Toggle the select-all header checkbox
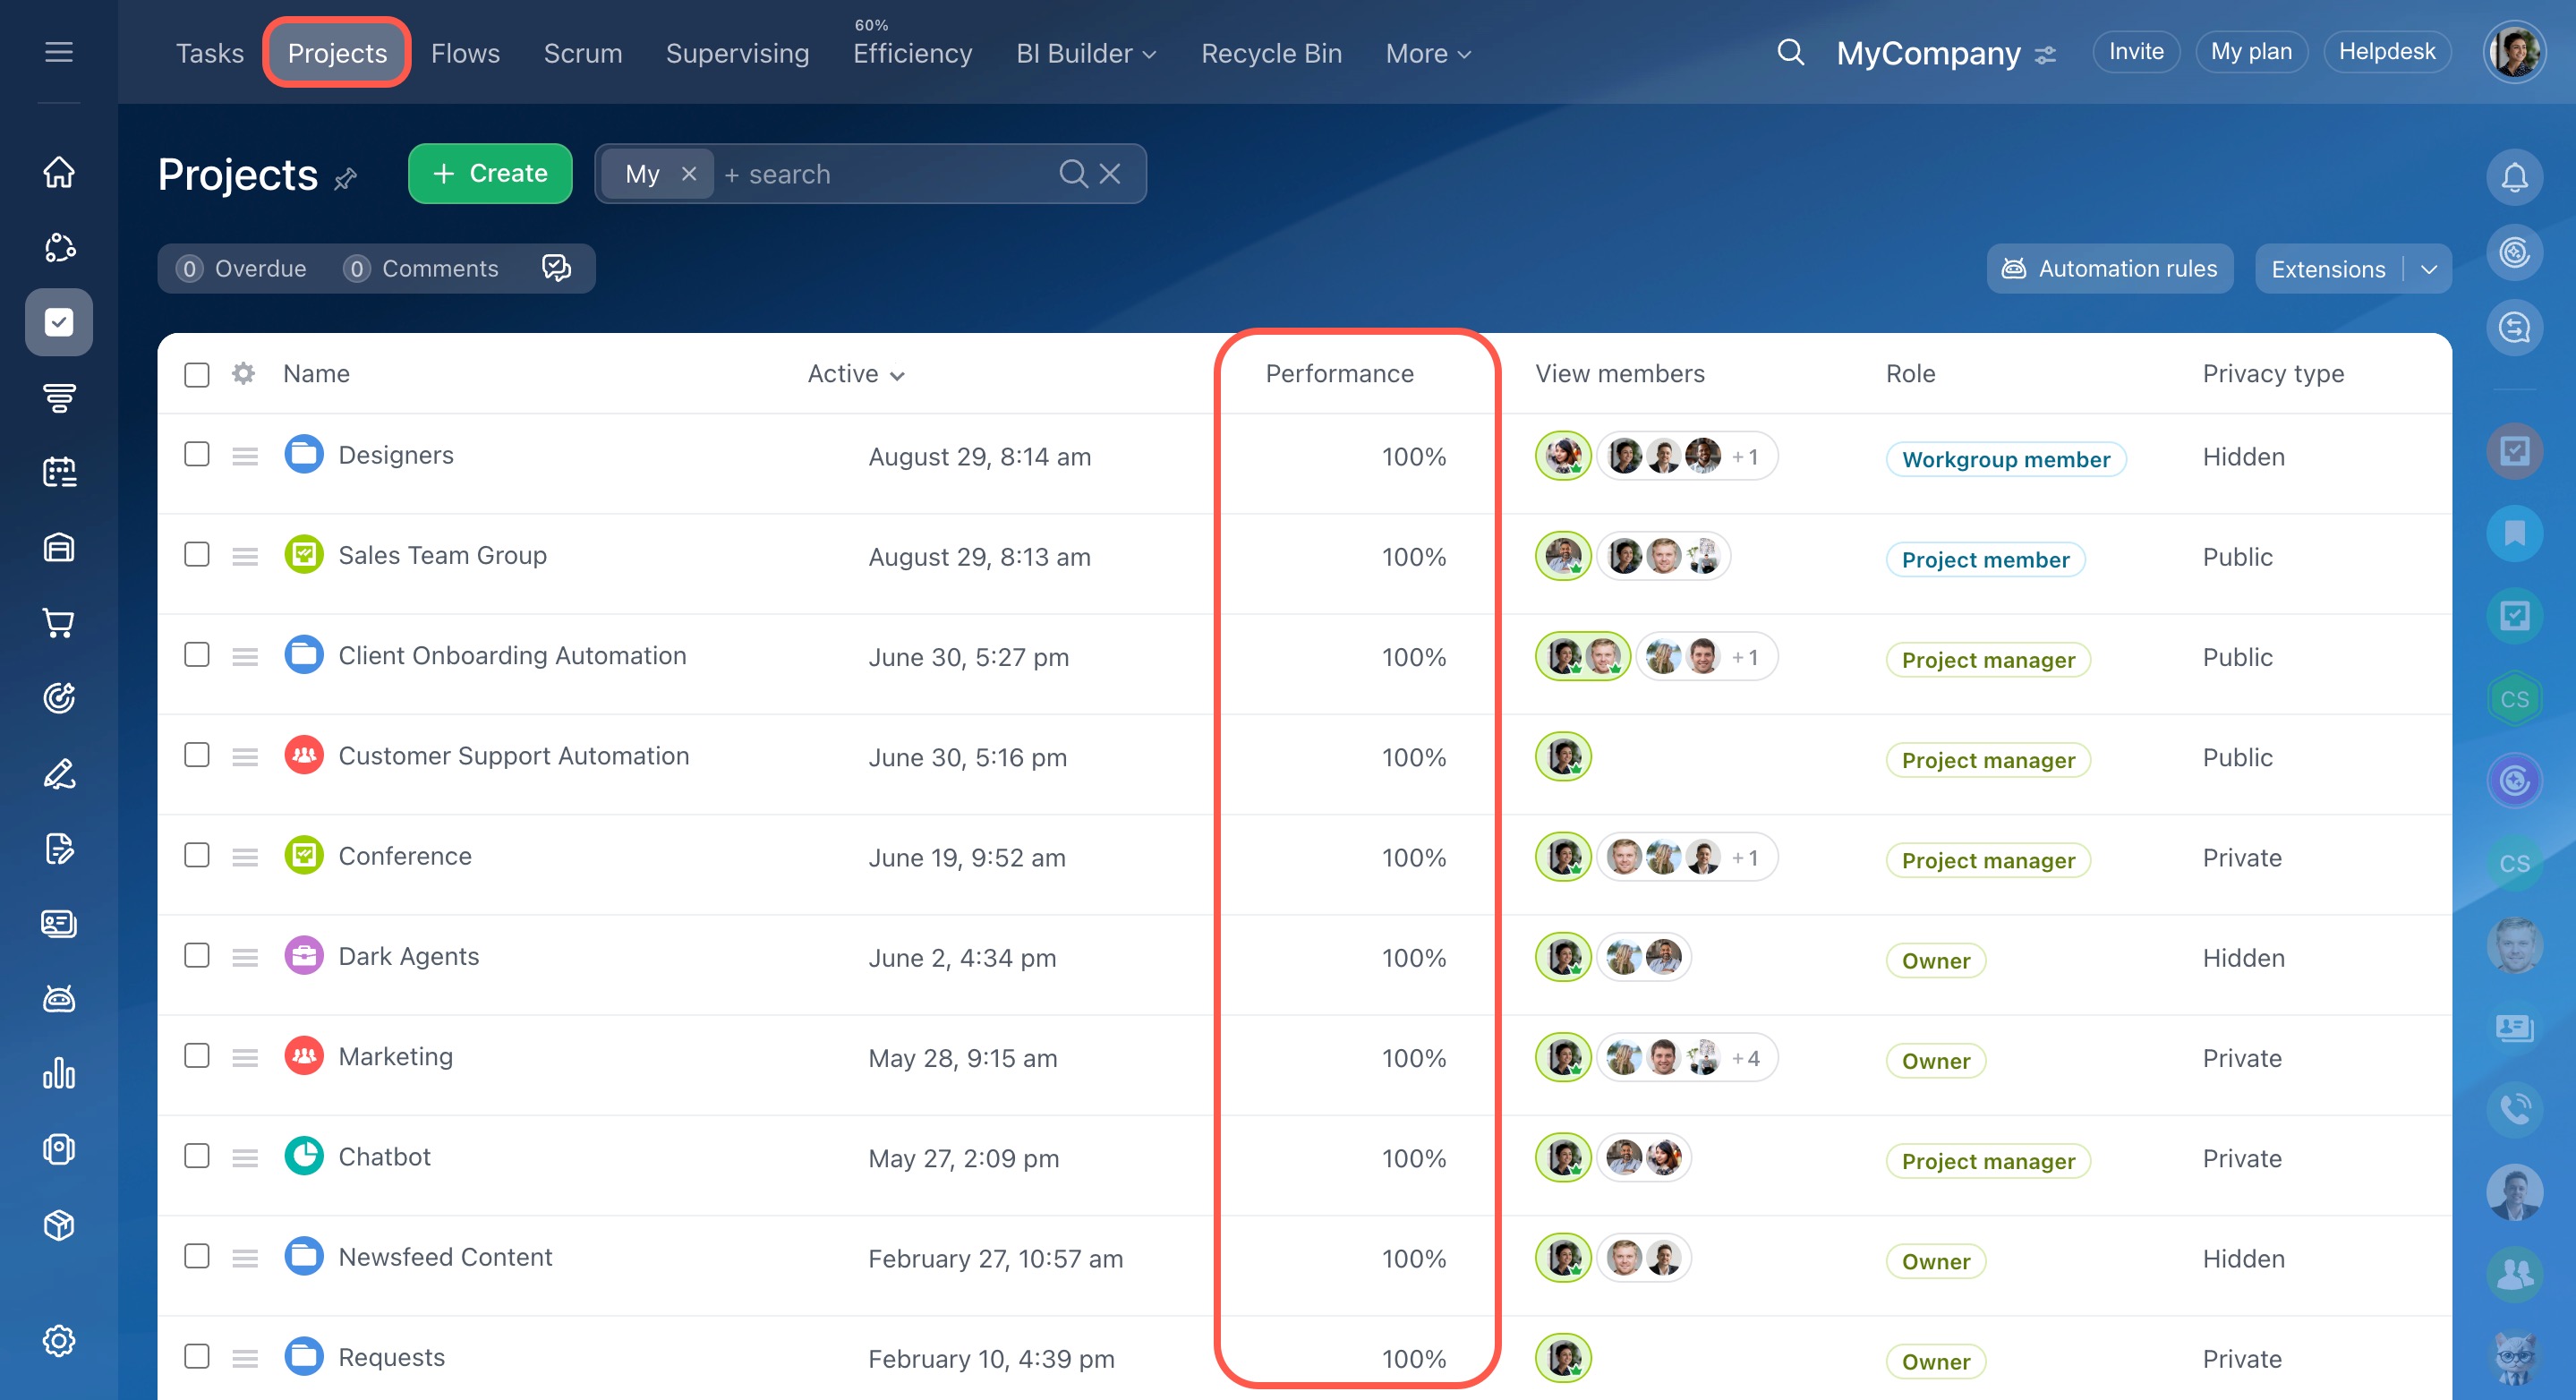 (x=197, y=375)
